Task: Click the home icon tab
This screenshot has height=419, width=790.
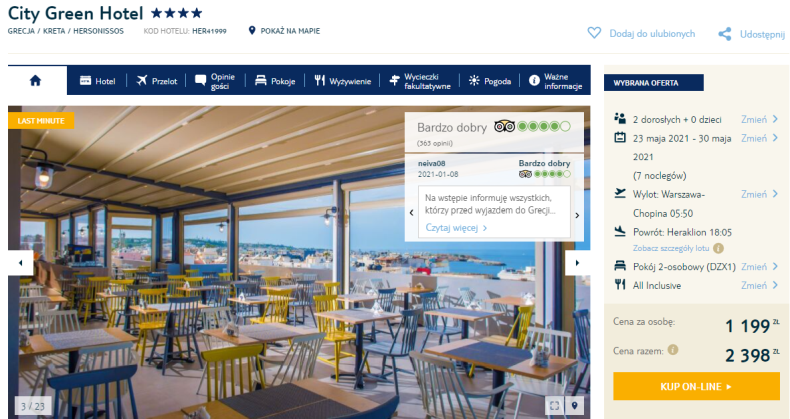Action: [x=35, y=81]
